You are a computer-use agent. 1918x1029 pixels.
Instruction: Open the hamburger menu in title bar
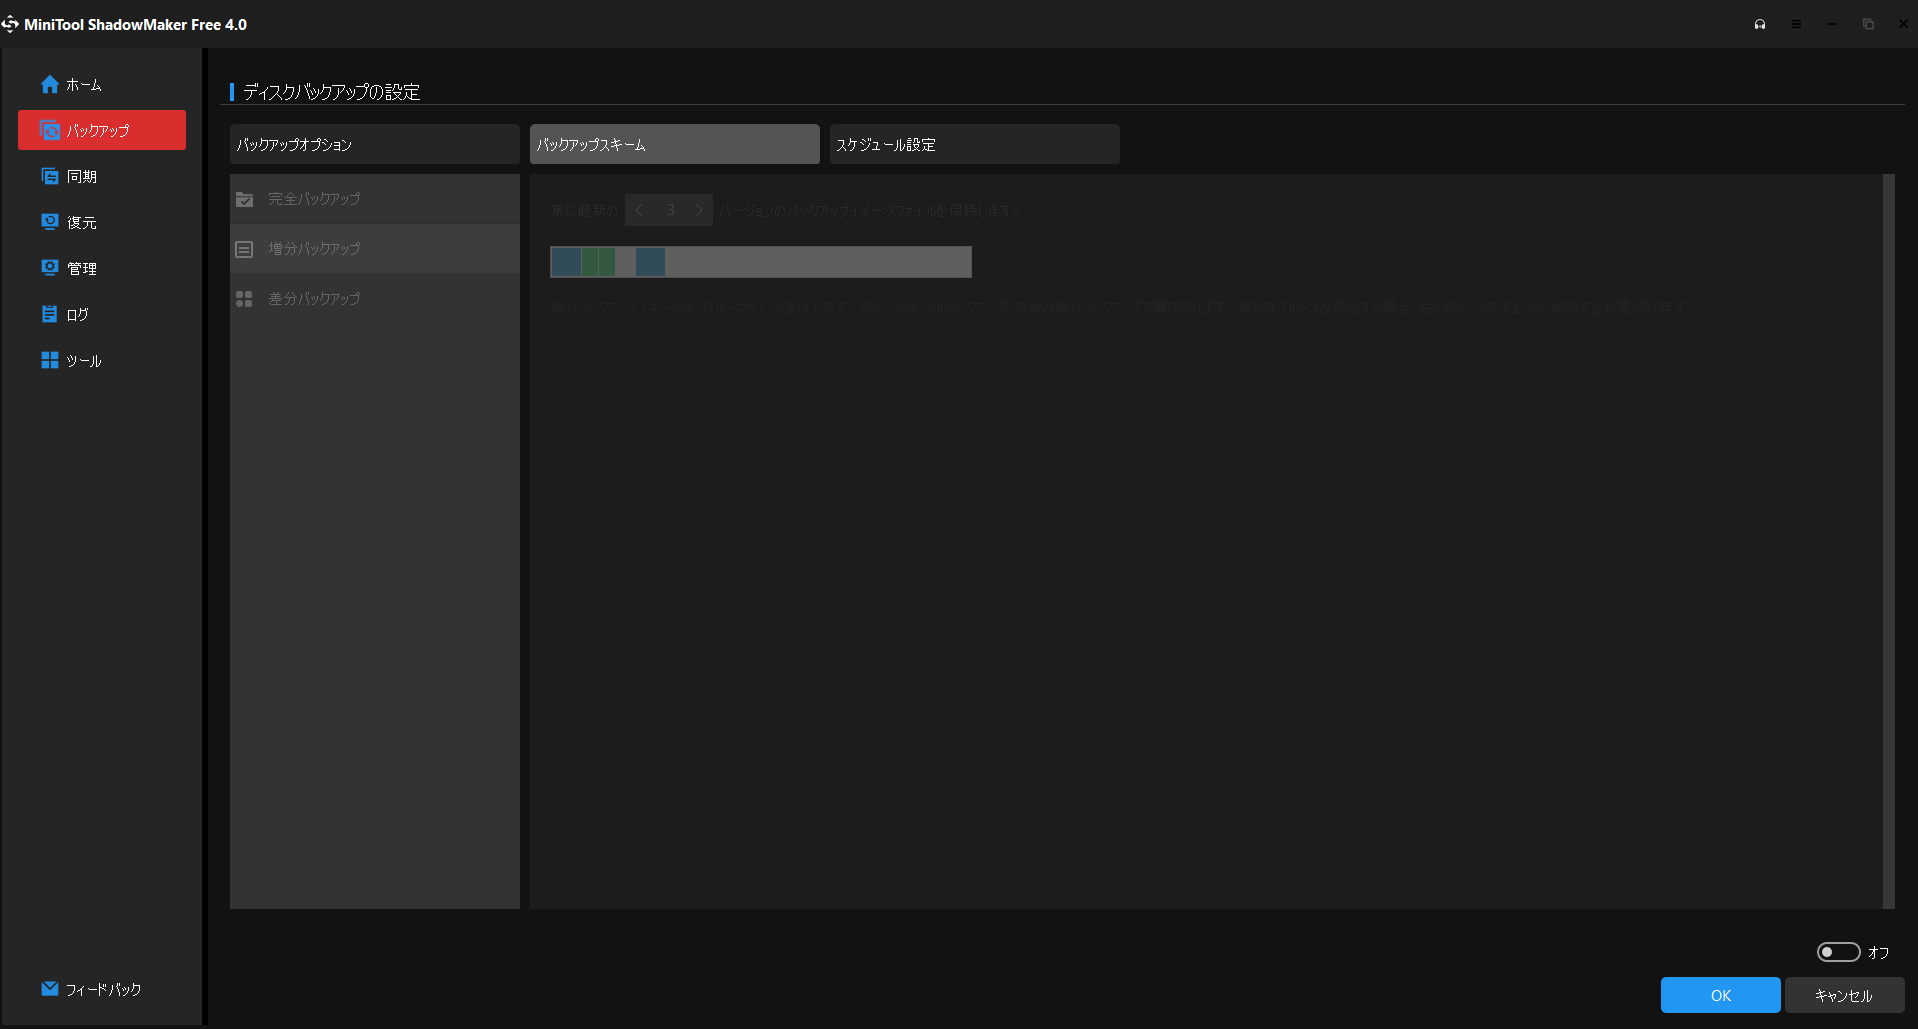point(1796,24)
